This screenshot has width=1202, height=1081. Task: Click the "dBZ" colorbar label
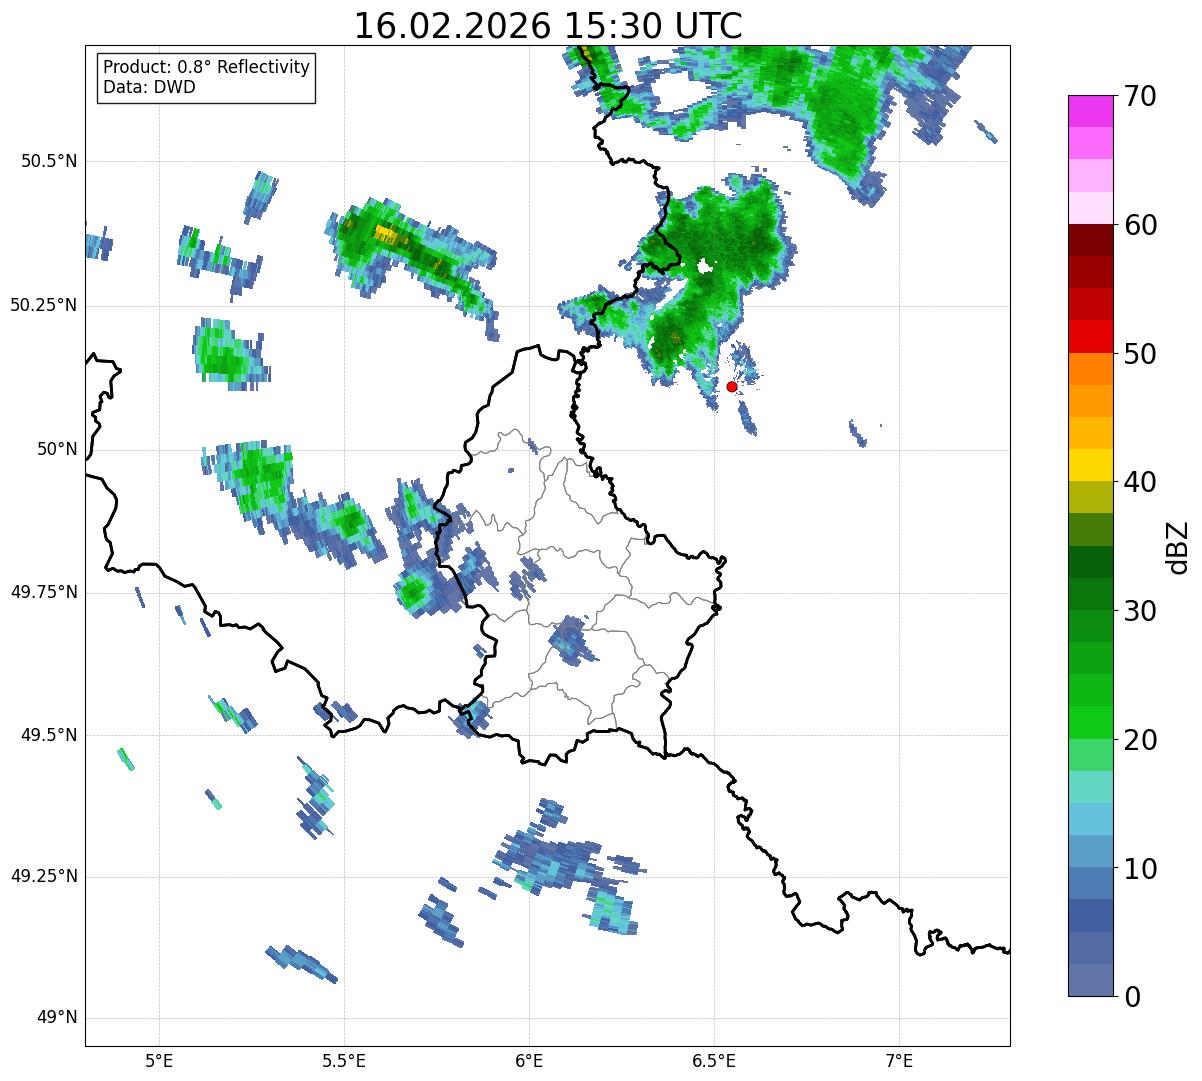pyautogui.click(x=1178, y=546)
